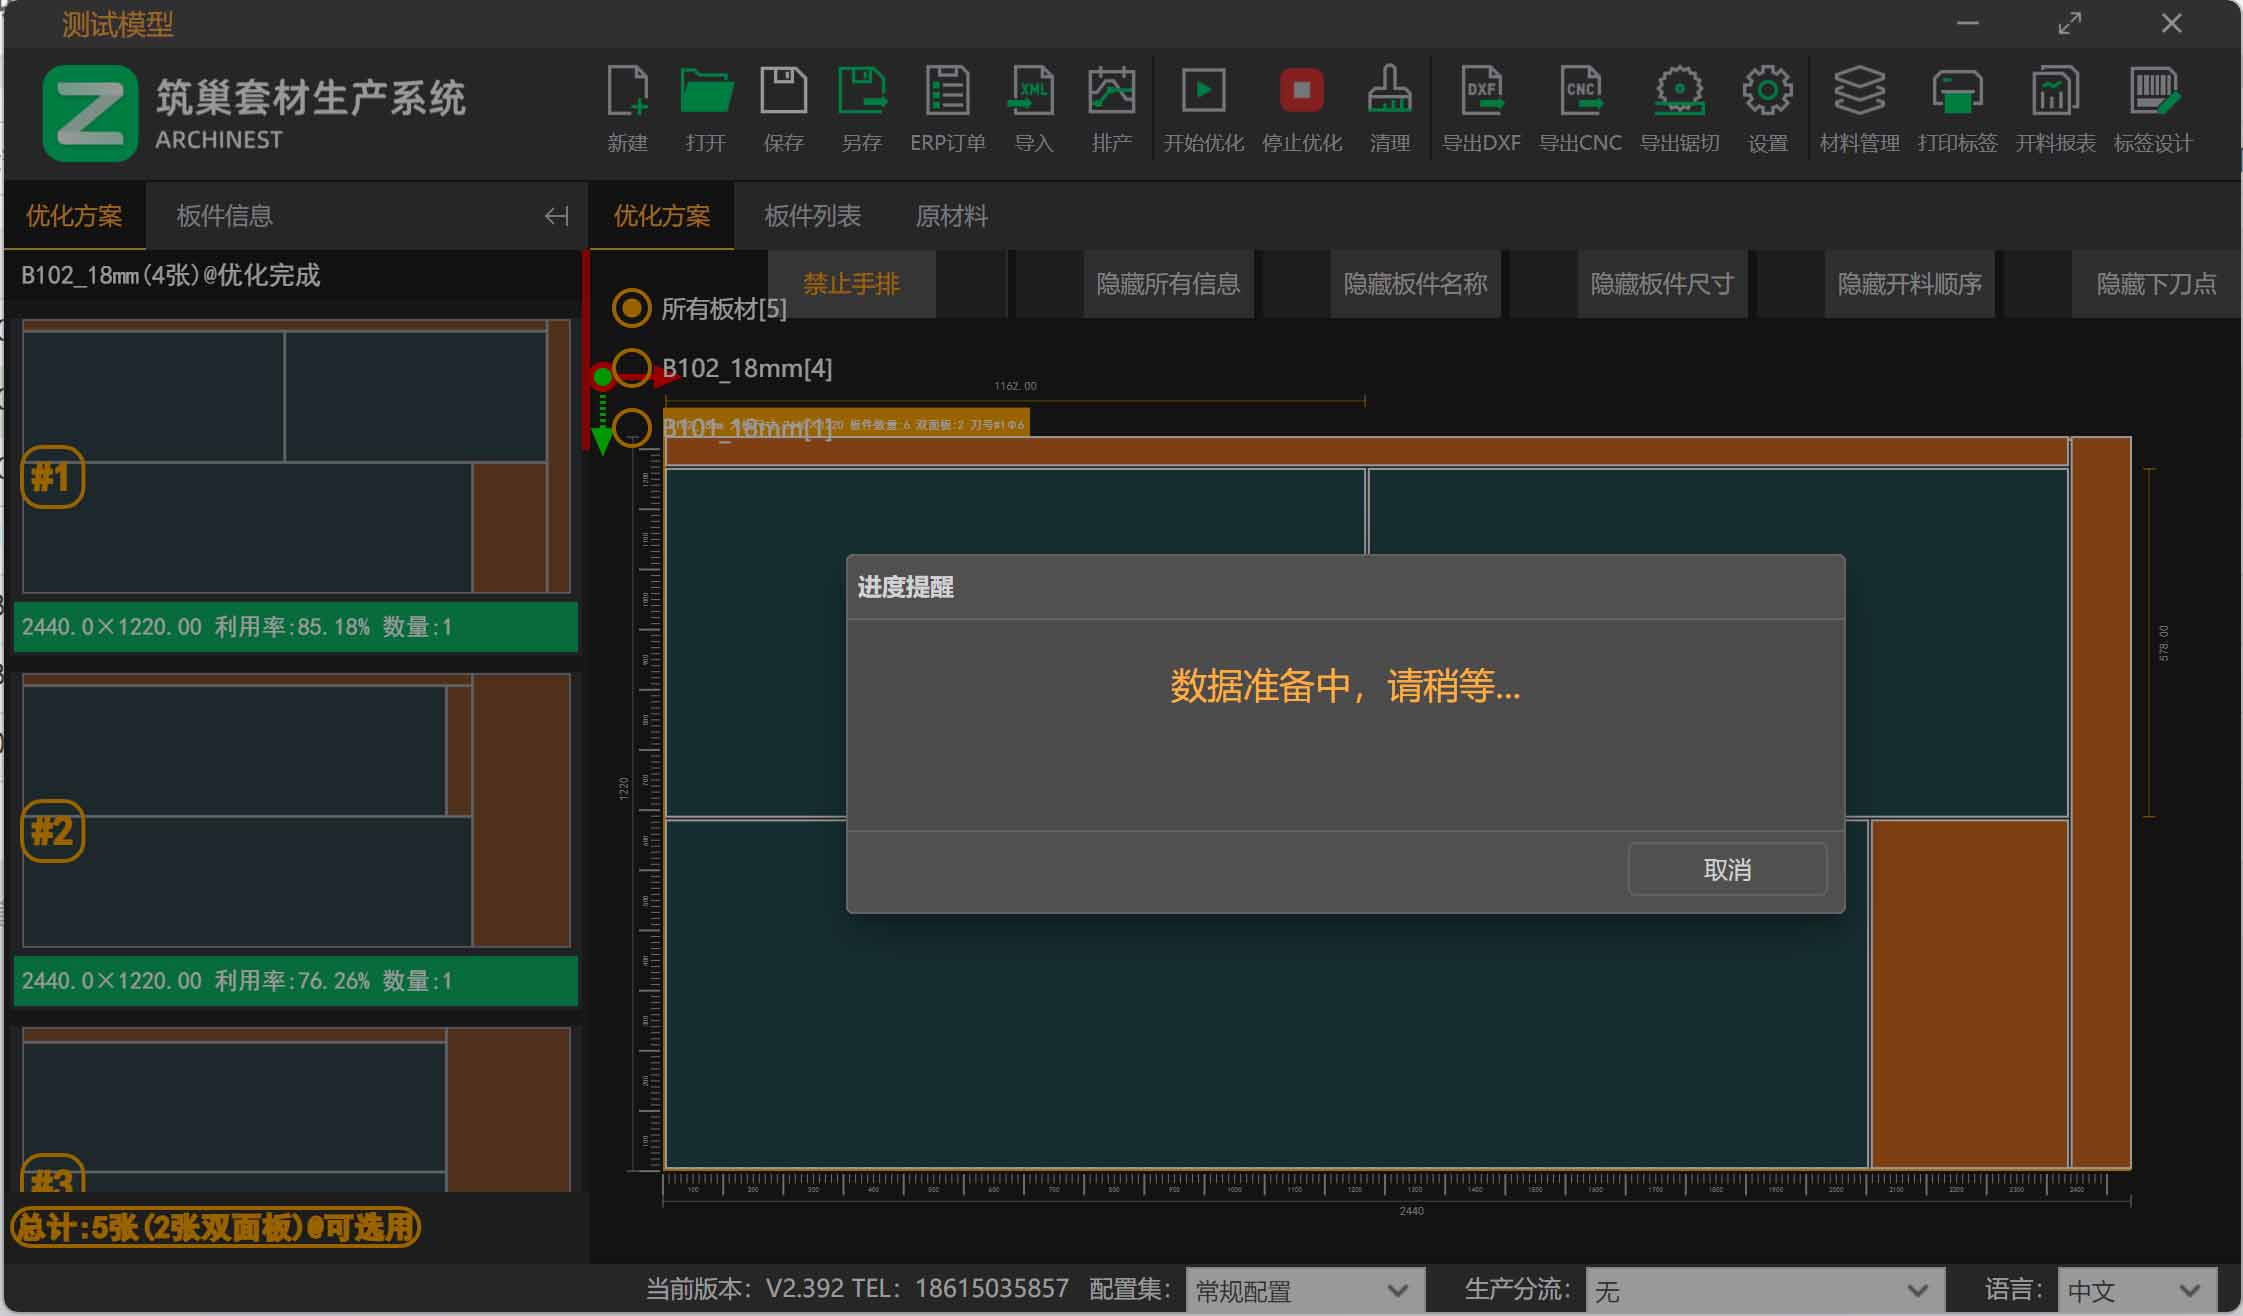This screenshot has height=1316, width=2243.
Task: Click the Material Management (材料管理) layers icon
Action: pyautogui.click(x=1859, y=92)
